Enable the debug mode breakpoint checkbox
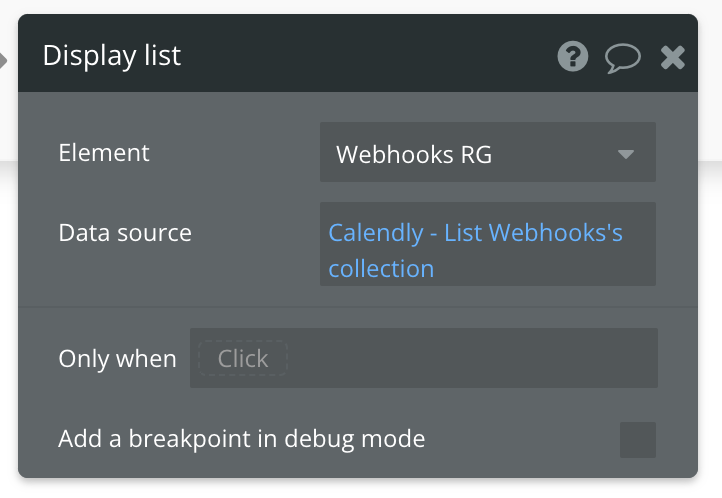This screenshot has width=722, height=498. click(x=638, y=440)
